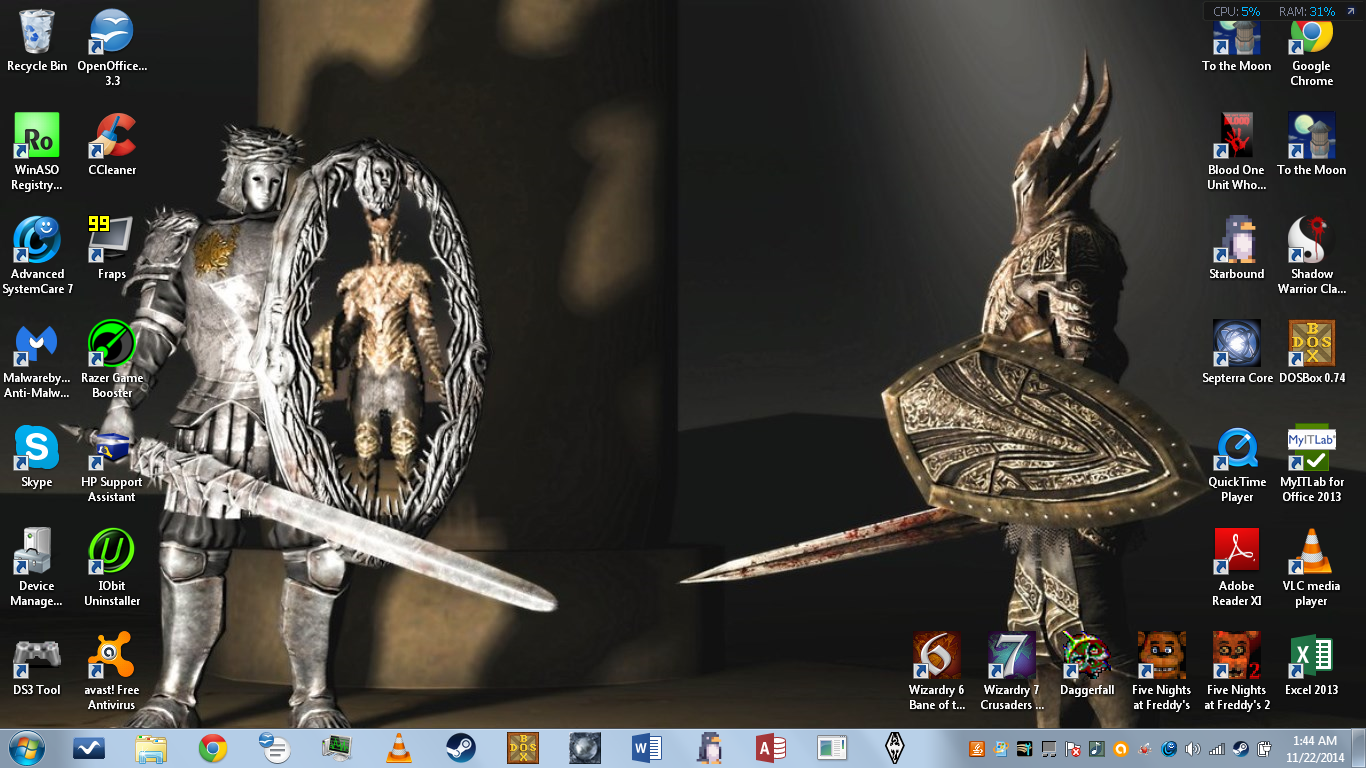Image resolution: width=1366 pixels, height=768 pixels.
Task: Open the Skype desktop shortcut
Action: tap(37, 456)
